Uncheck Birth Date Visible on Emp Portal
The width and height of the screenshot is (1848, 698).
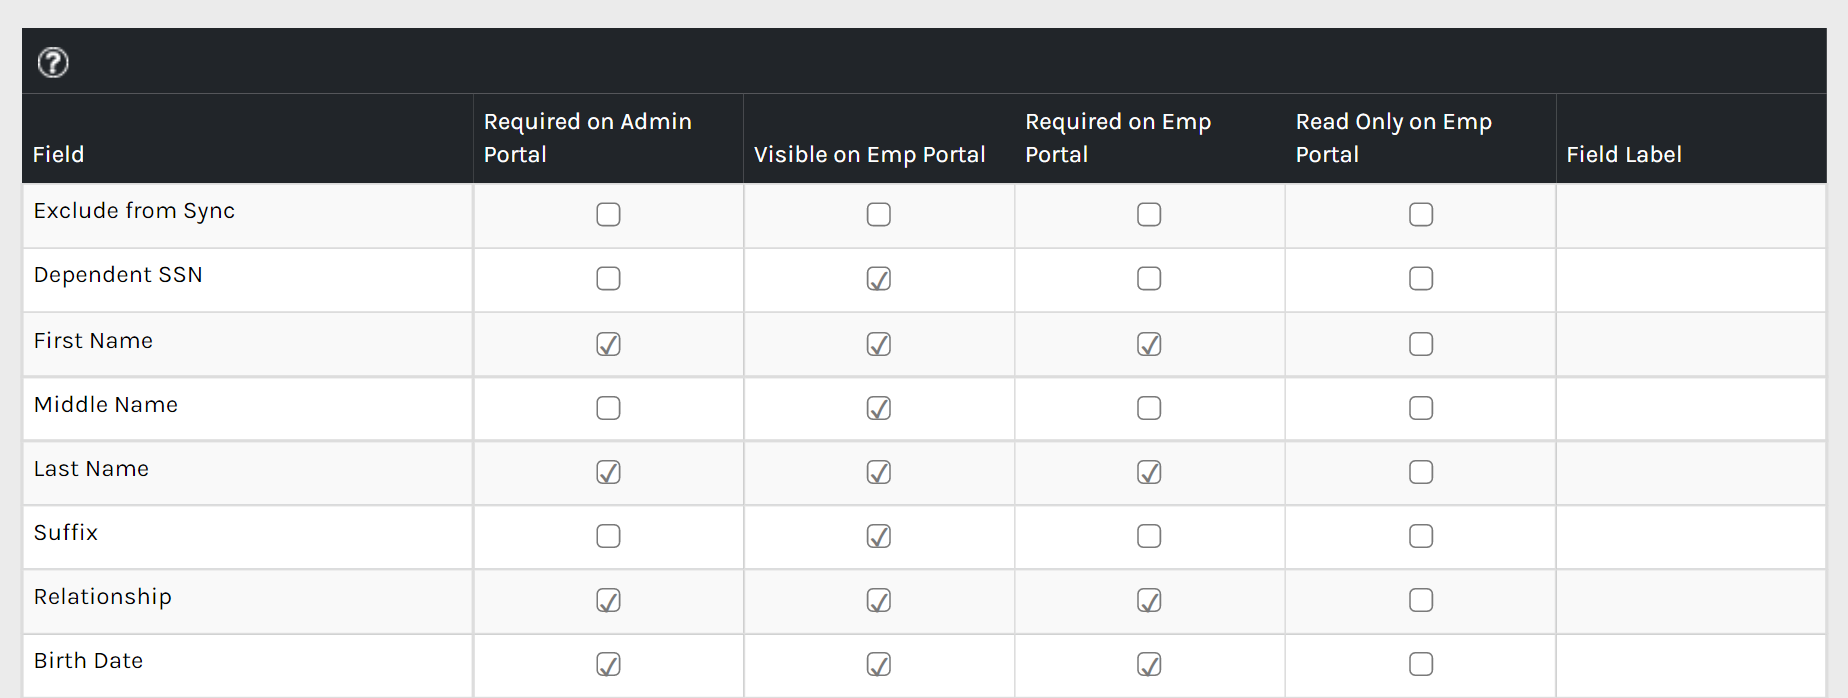coord(879,664)
